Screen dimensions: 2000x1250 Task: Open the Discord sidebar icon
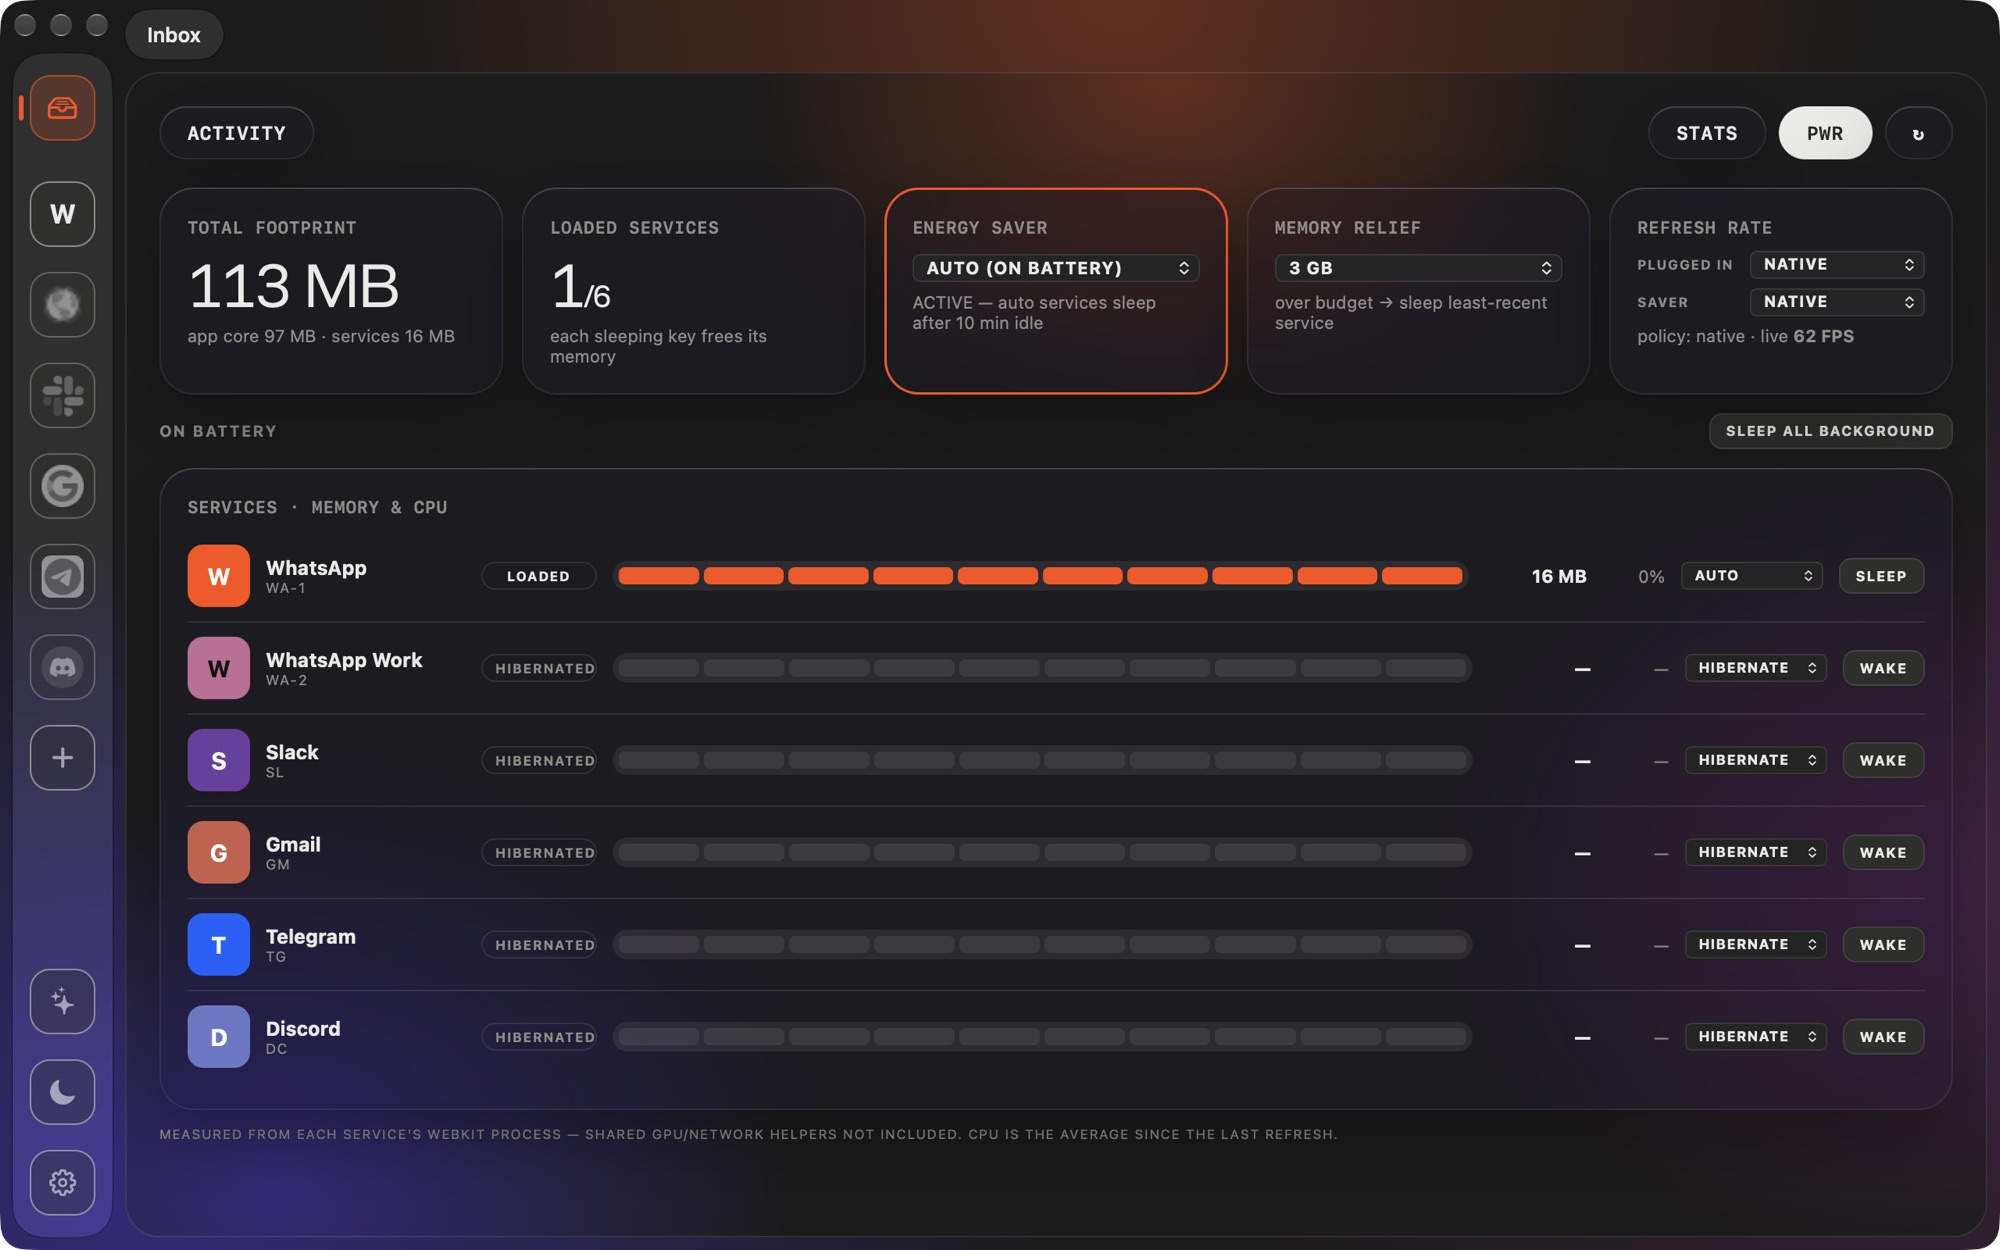[x=62, y=667]
